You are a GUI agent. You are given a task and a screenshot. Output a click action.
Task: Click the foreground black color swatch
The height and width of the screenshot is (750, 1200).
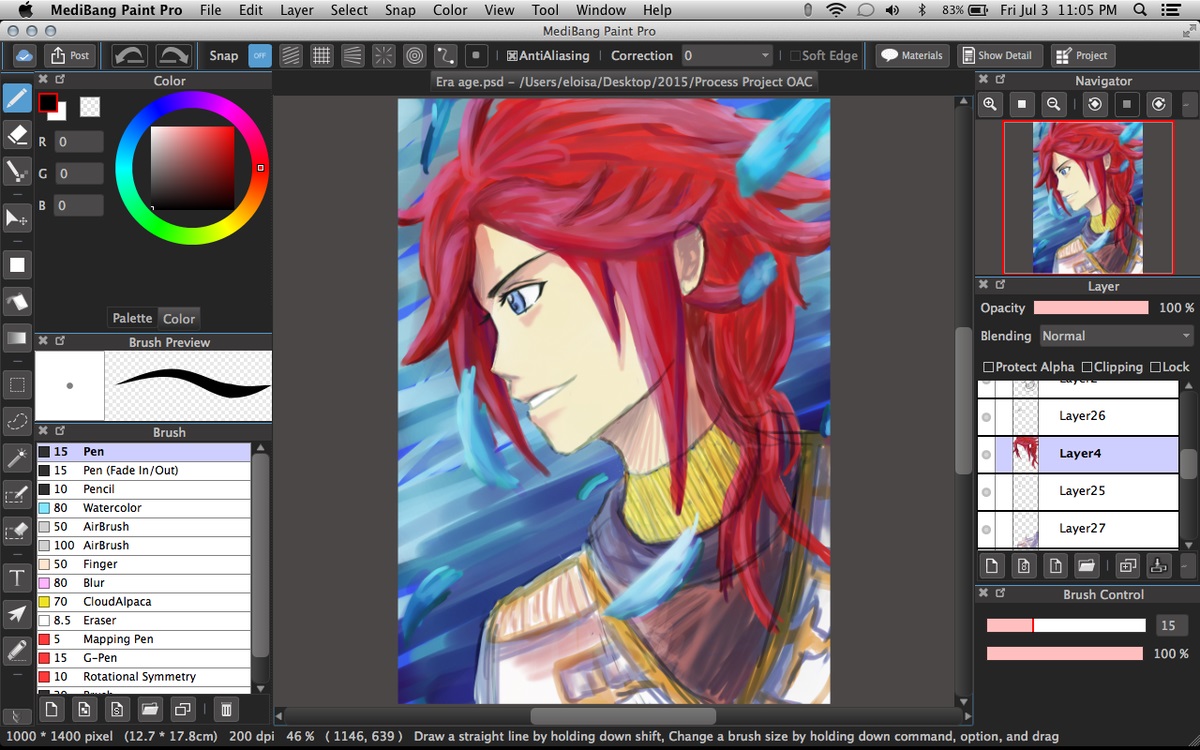click(47, 101)
